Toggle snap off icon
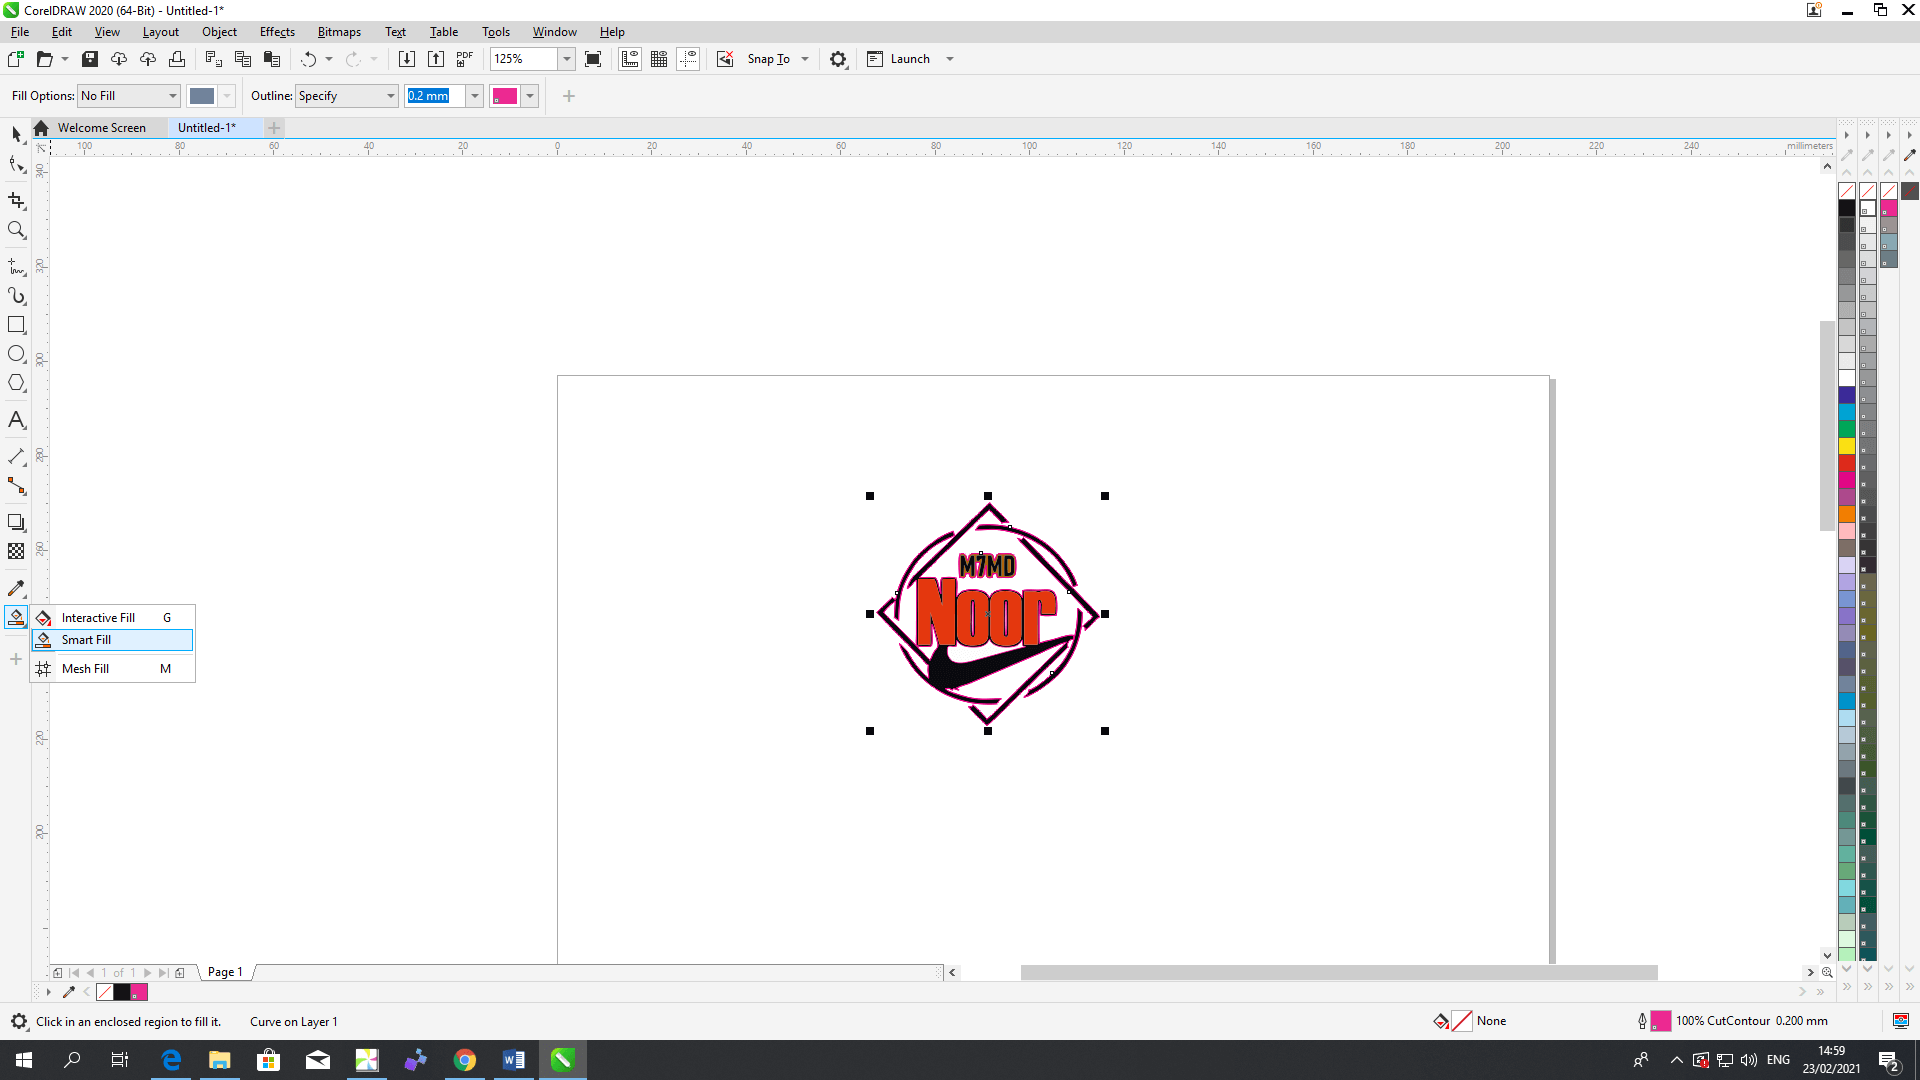The width and height of the screenshot is (1920, 1080). coord(725,59)
